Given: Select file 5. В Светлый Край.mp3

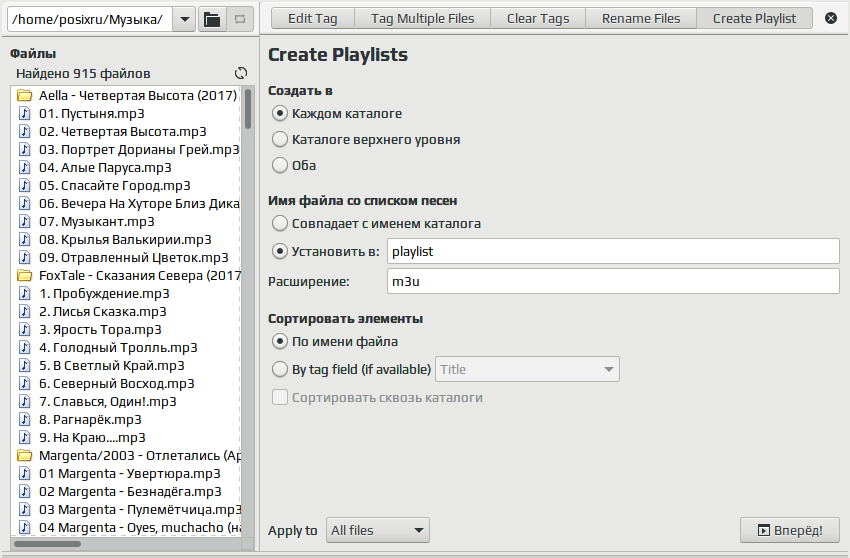Looking at the screenshot, I should click(x=112, y=365).
